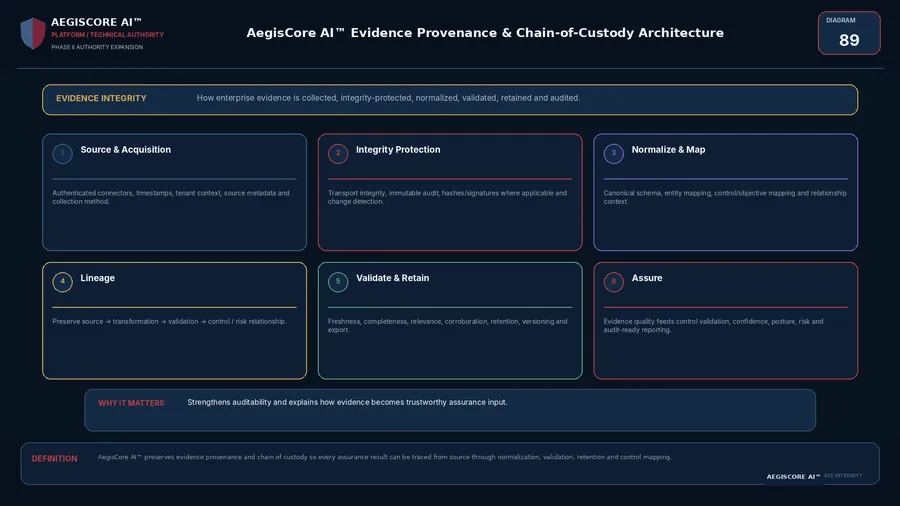Click the 'DEFINITION' label

pos(55,459)
